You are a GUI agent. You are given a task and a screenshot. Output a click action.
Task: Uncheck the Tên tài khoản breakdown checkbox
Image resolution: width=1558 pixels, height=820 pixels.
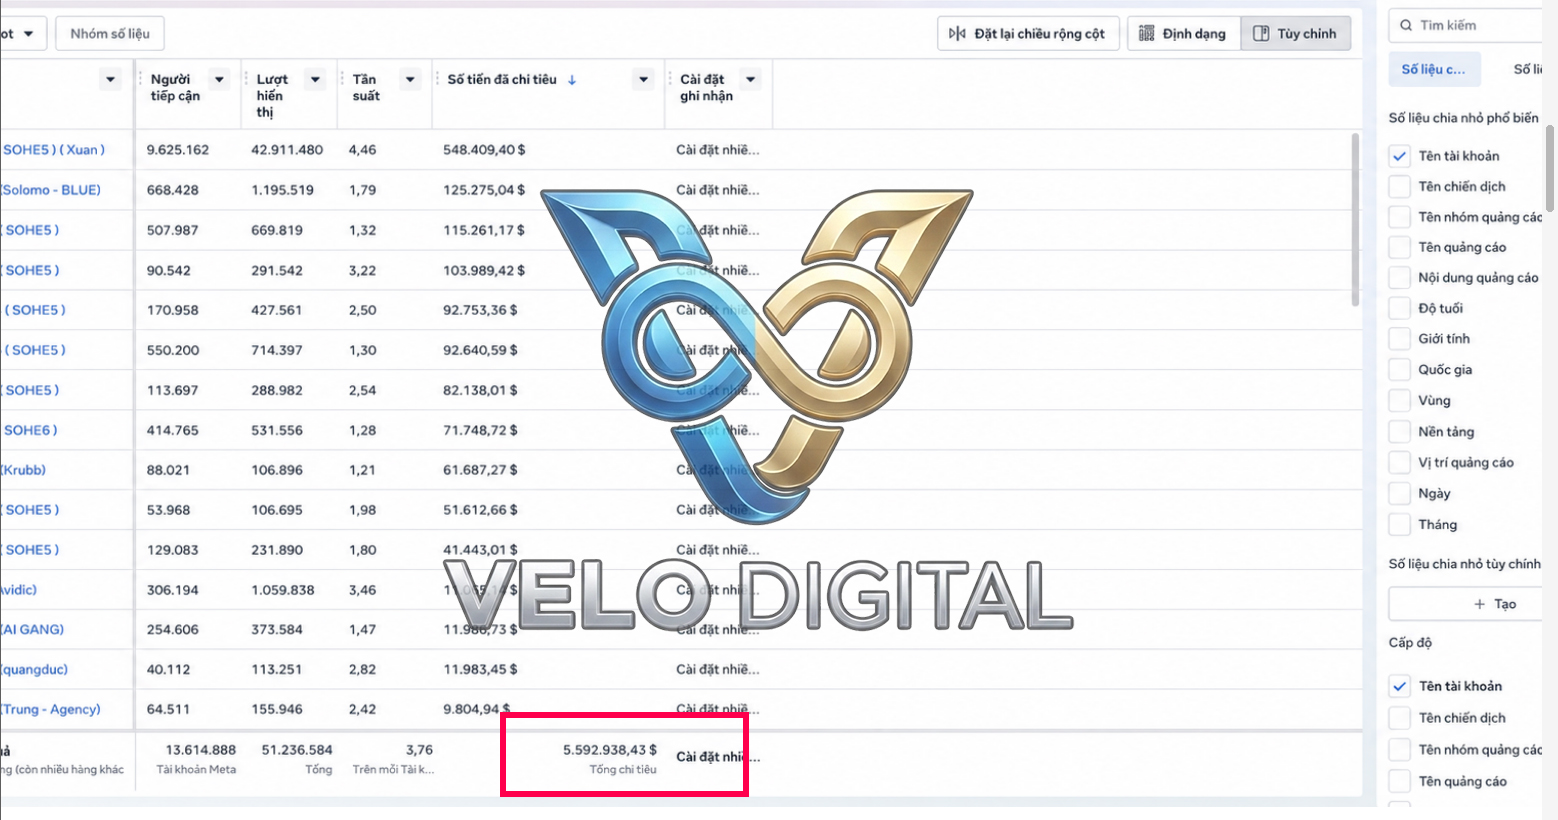1399,156
